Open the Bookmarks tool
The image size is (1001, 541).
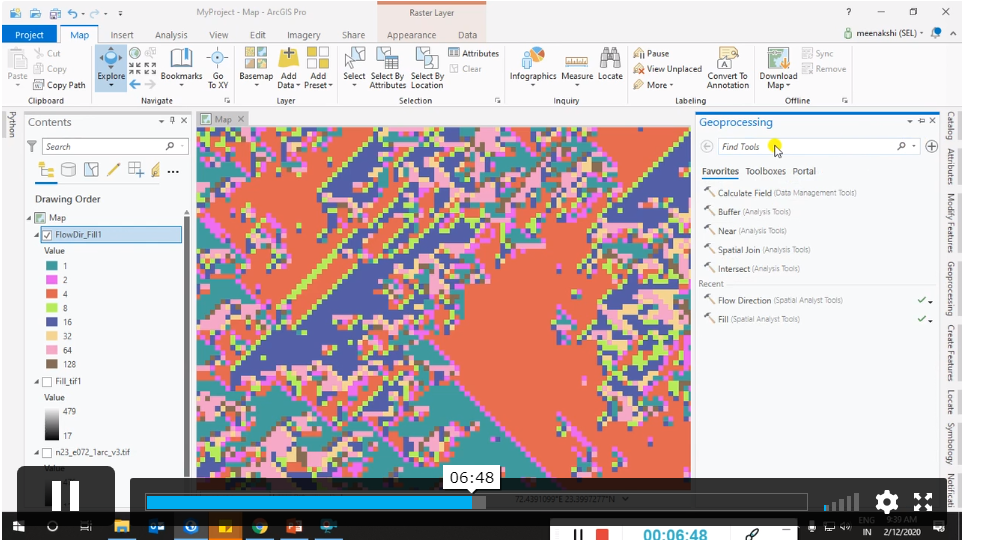point(181,65)
